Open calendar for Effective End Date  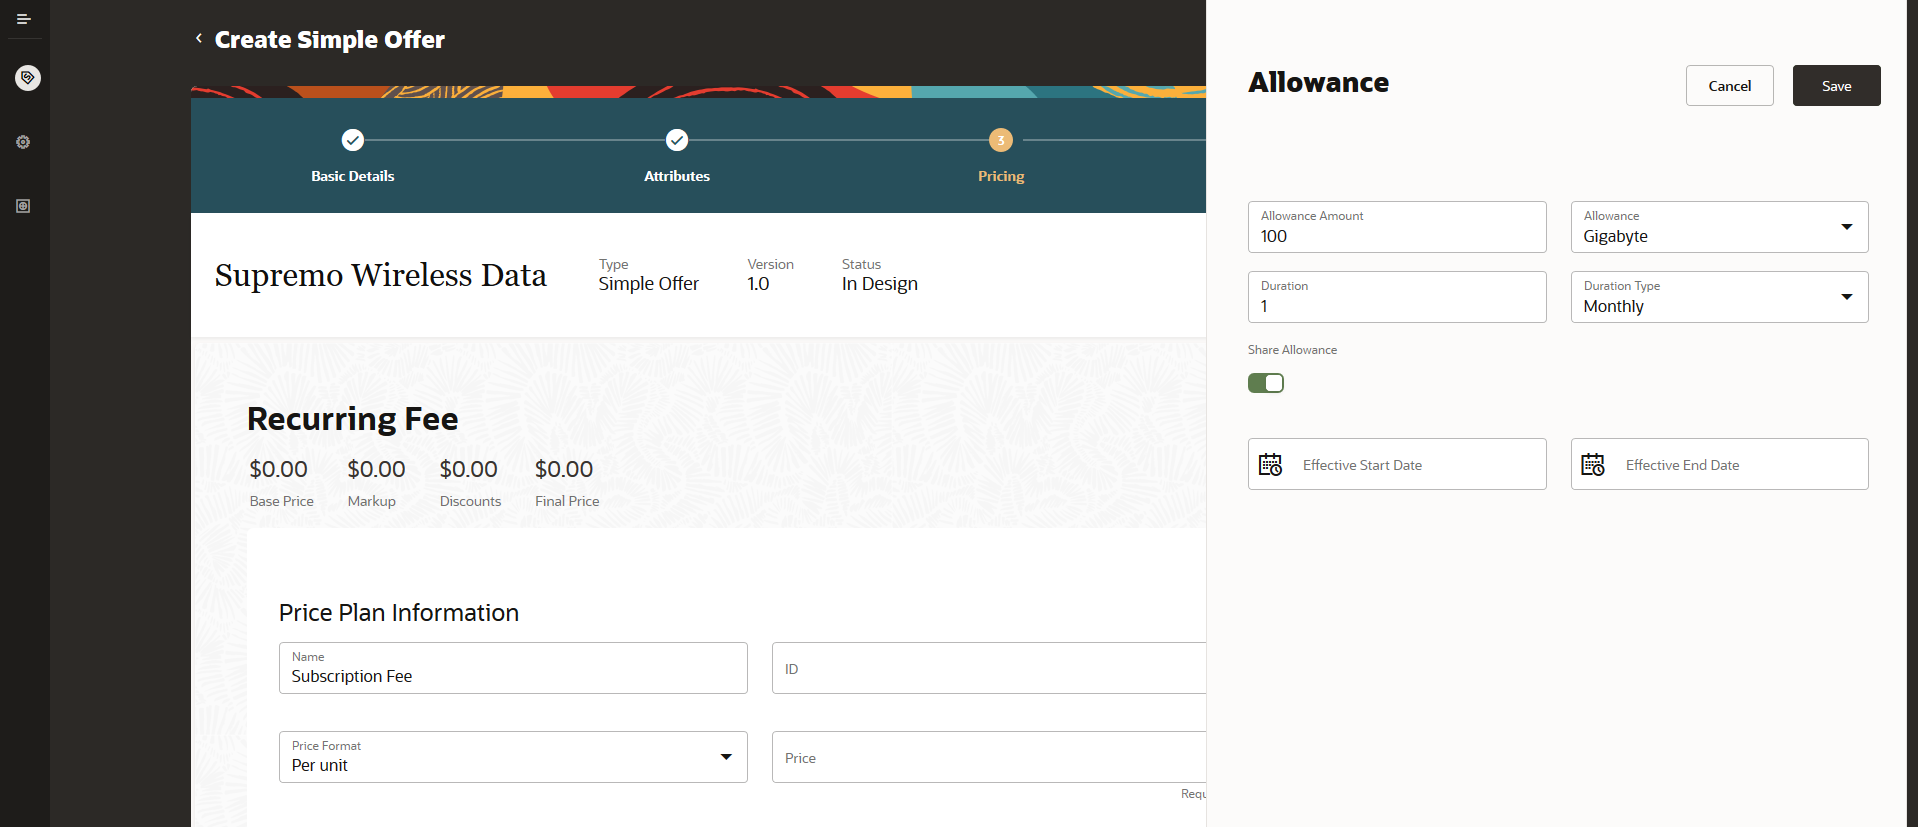[1593, 465]
